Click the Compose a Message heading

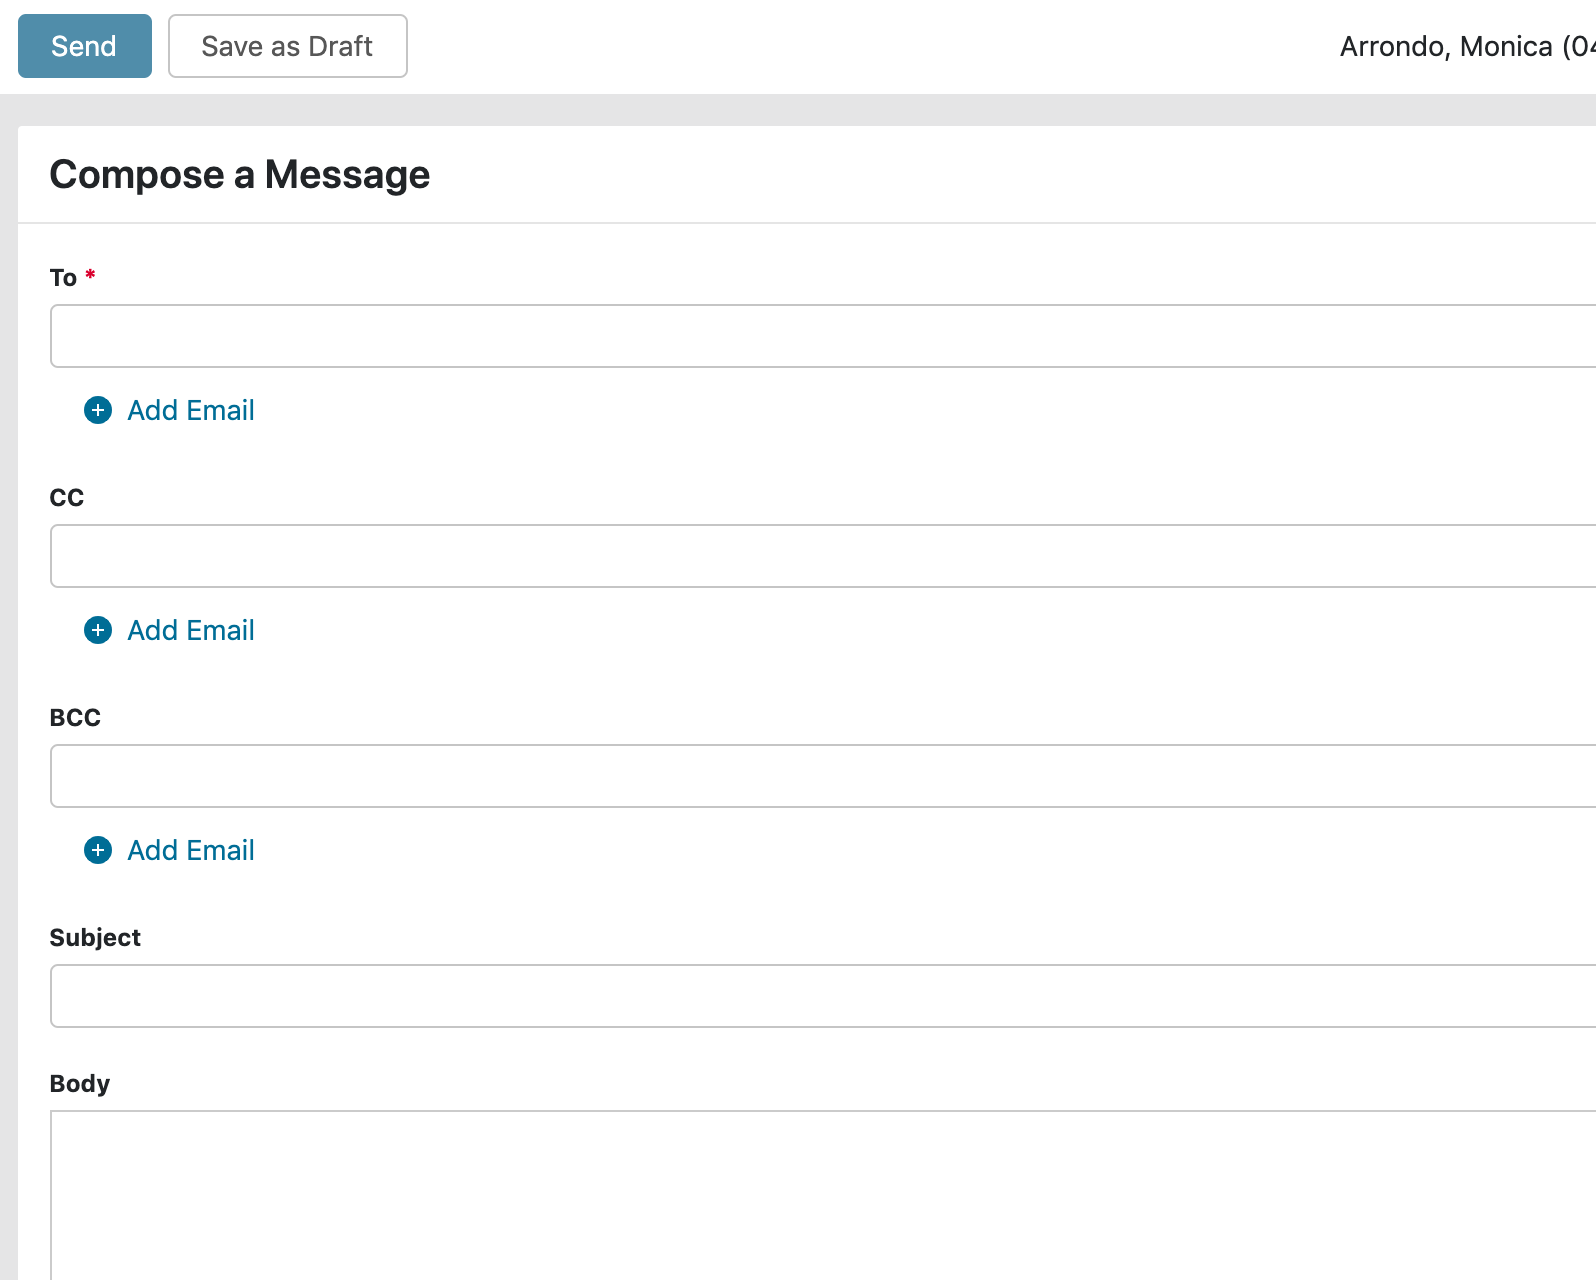coord(240,175)
